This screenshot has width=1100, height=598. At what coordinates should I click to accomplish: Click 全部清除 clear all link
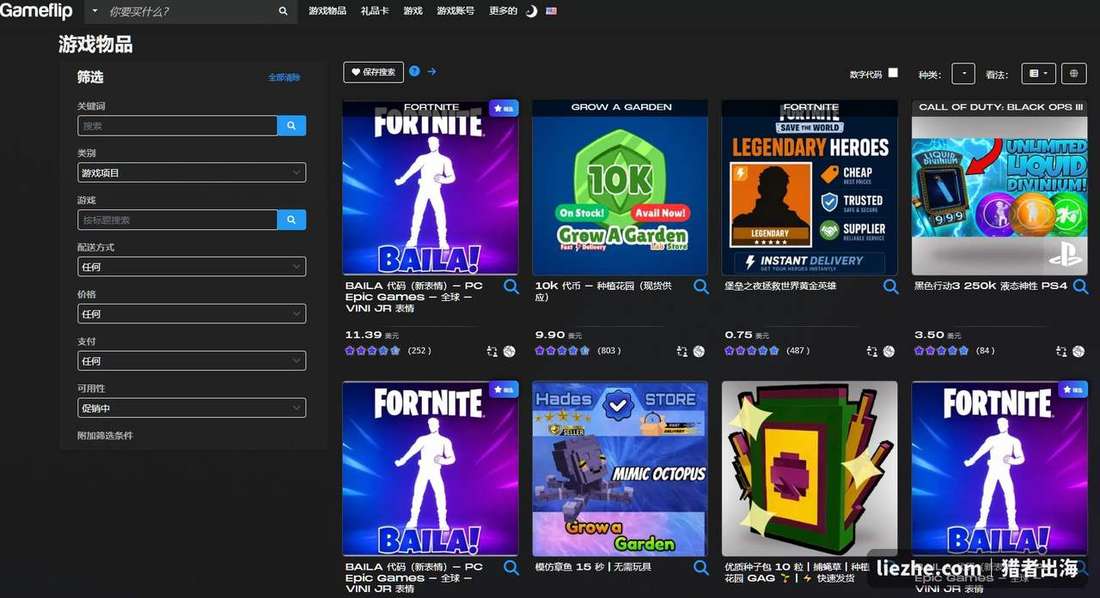point(284,77)
